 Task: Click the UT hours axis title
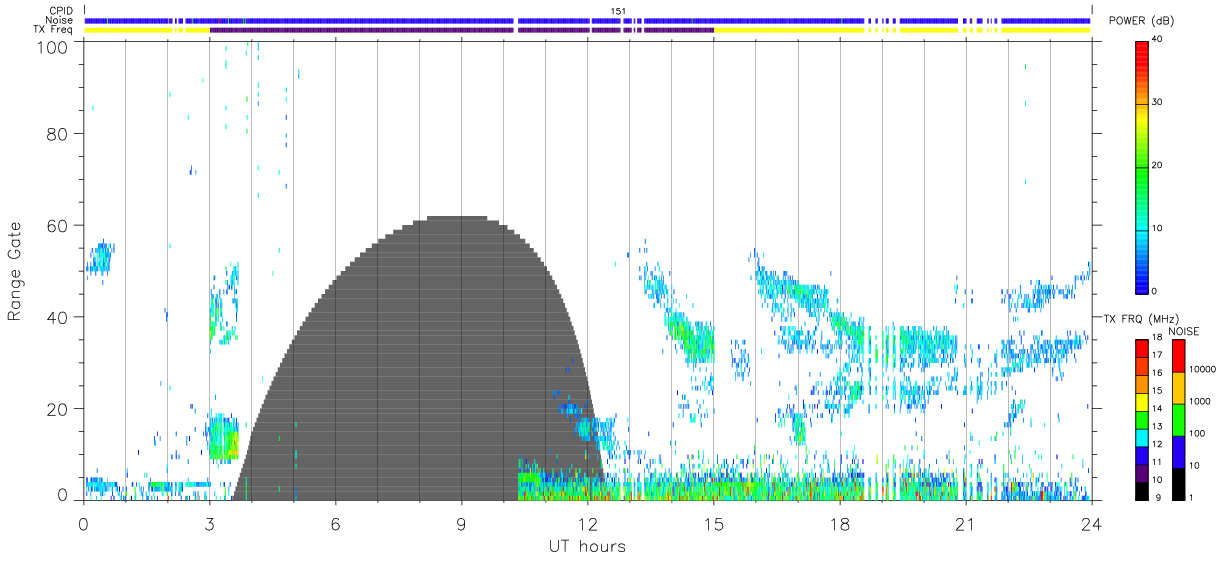pyautogui.click(x=587, y=546)
